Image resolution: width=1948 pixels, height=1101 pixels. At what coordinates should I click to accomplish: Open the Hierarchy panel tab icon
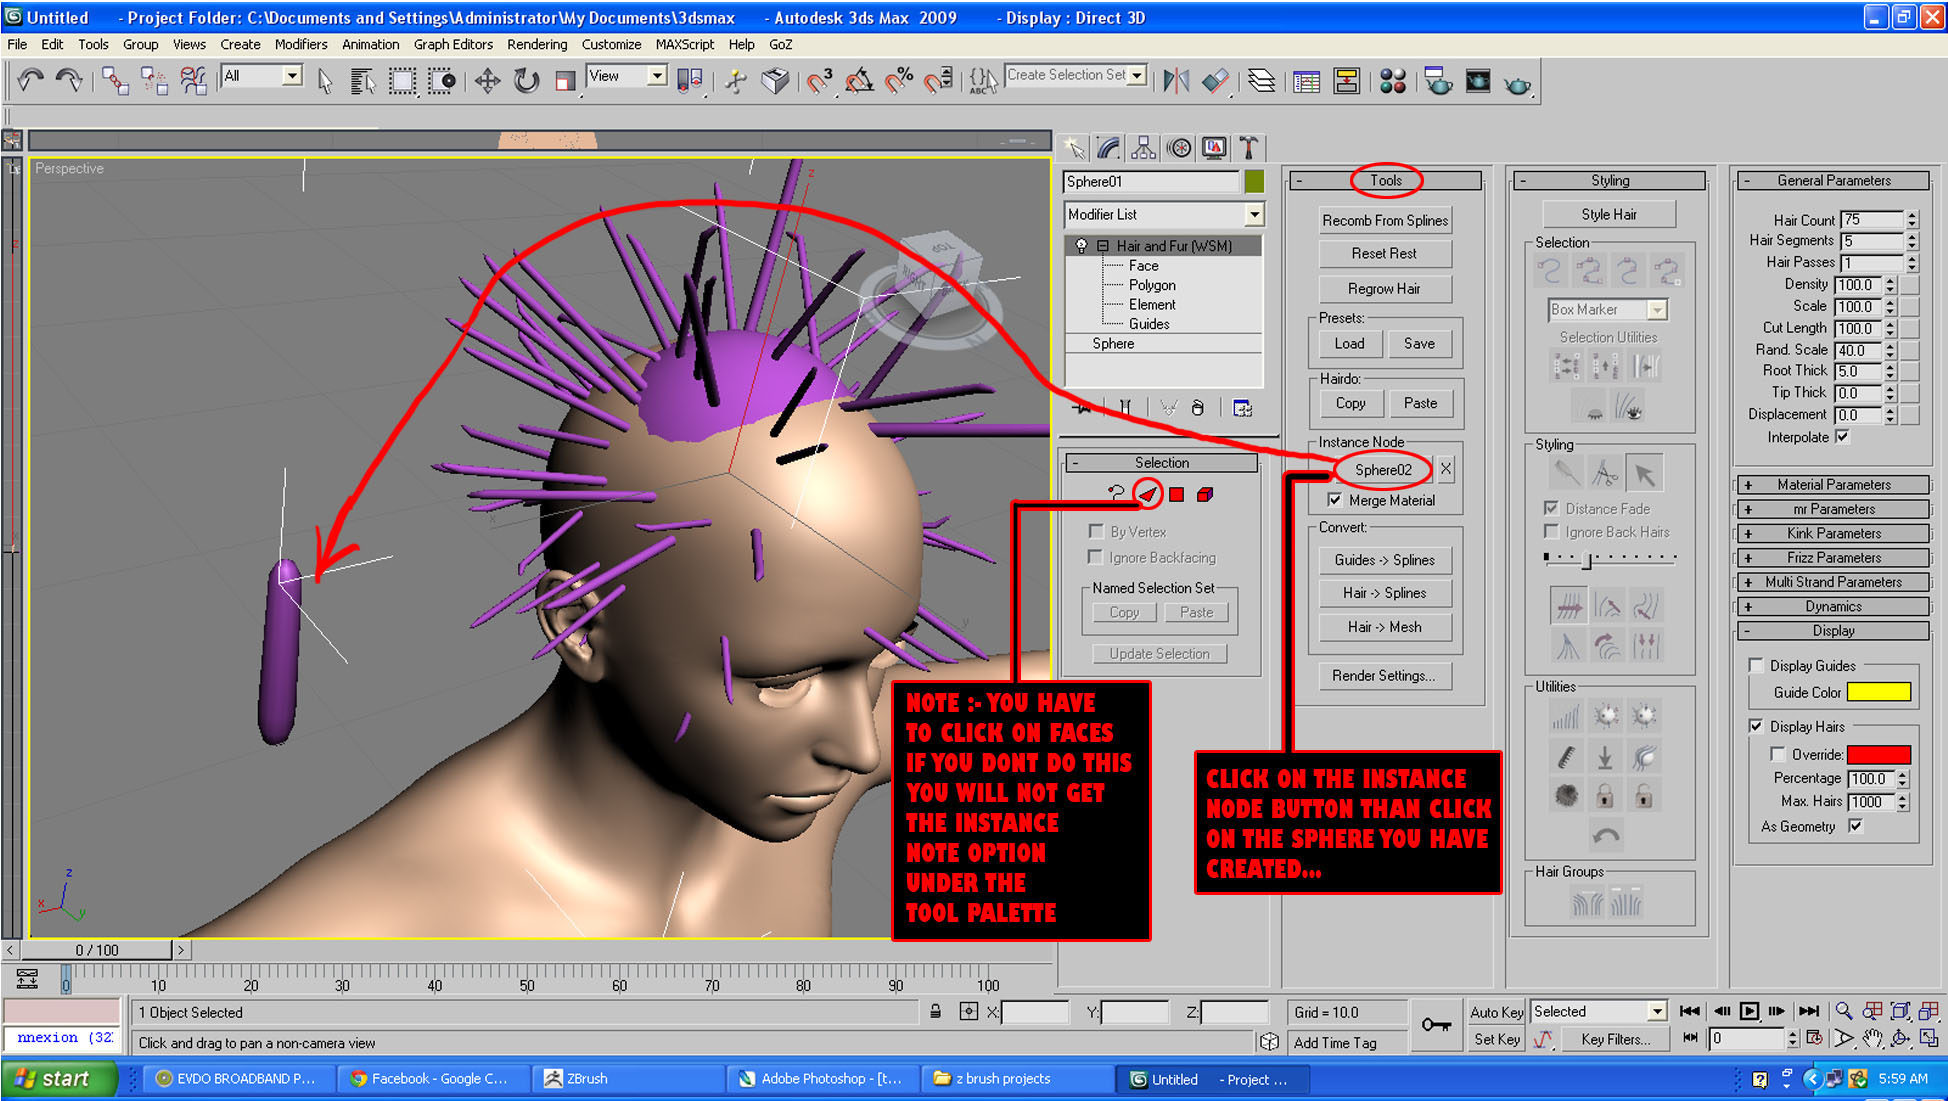[1143, 149]
